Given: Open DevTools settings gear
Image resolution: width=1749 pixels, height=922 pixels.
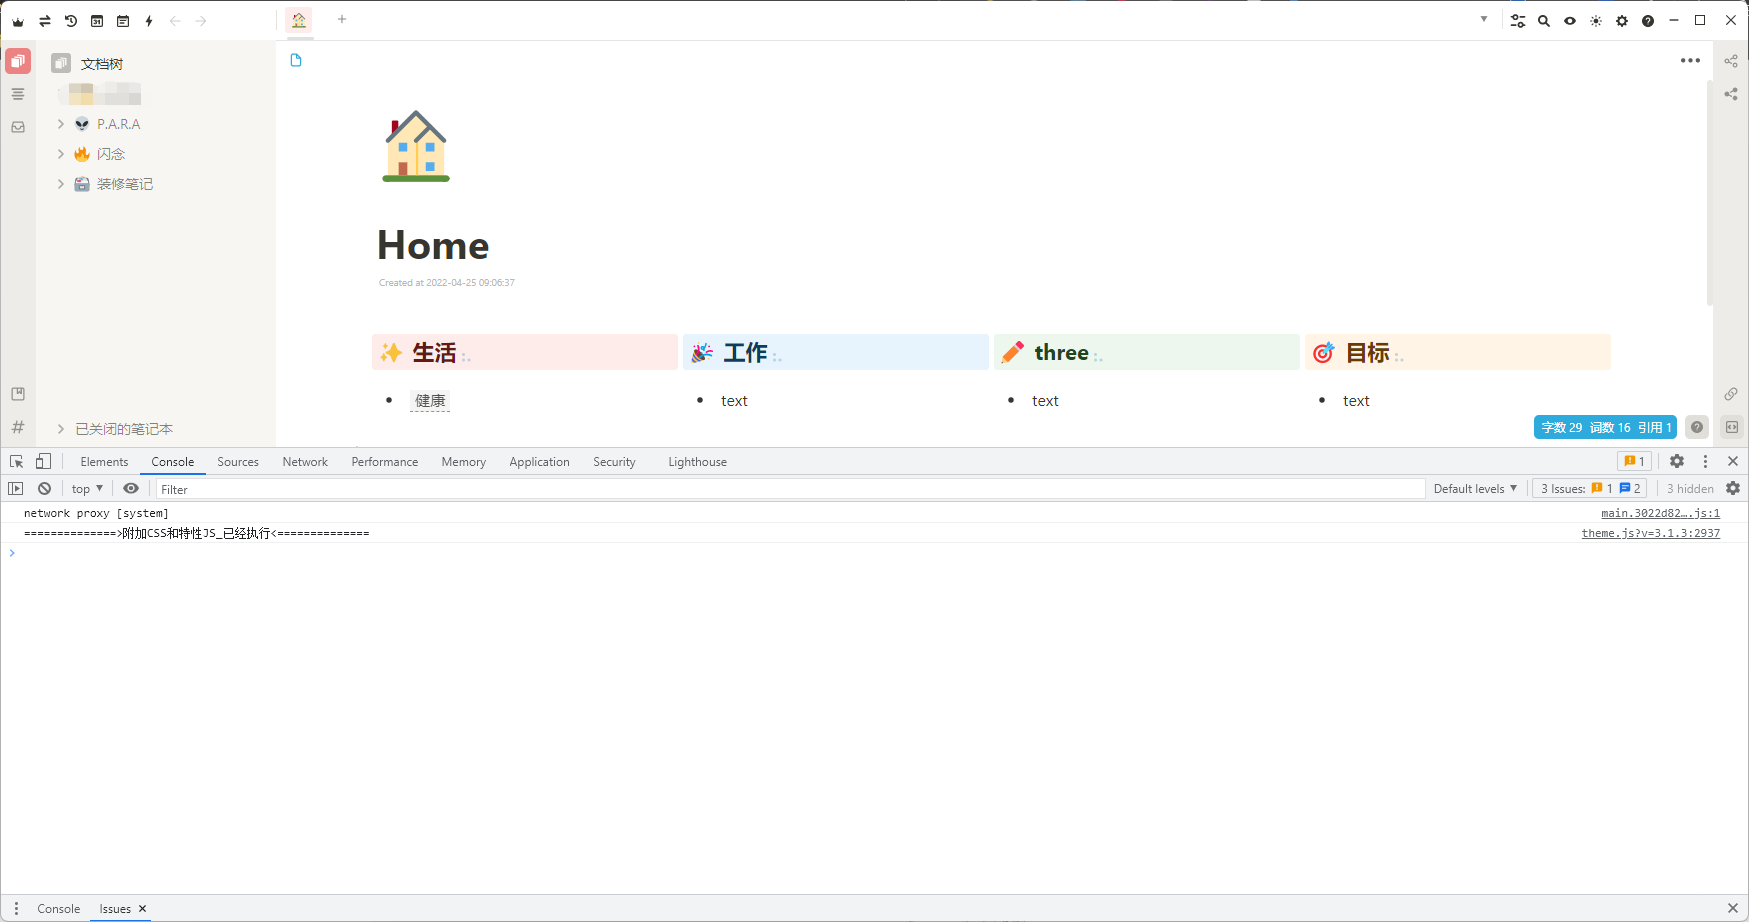Looking at the screenshot, I should pyautogui.click(x=1677, y=461).
